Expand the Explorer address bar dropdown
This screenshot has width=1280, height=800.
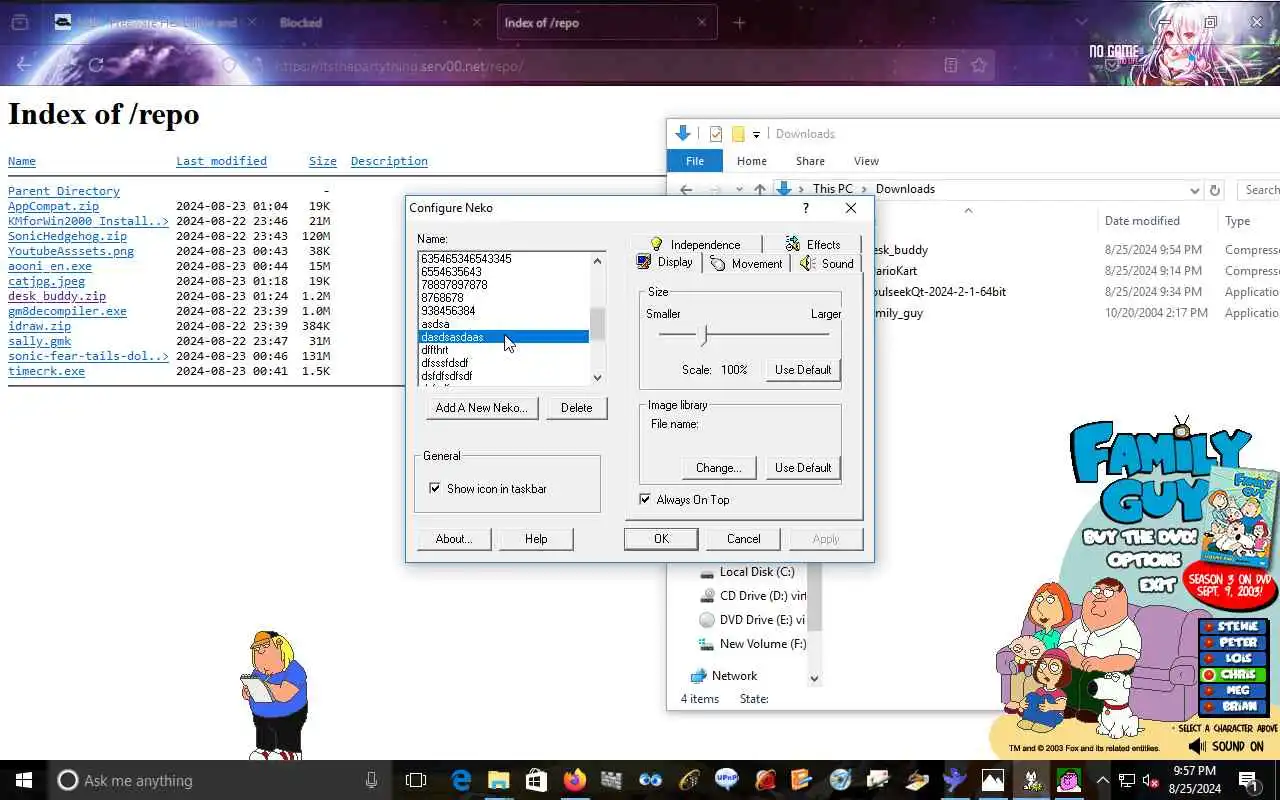1194,190
